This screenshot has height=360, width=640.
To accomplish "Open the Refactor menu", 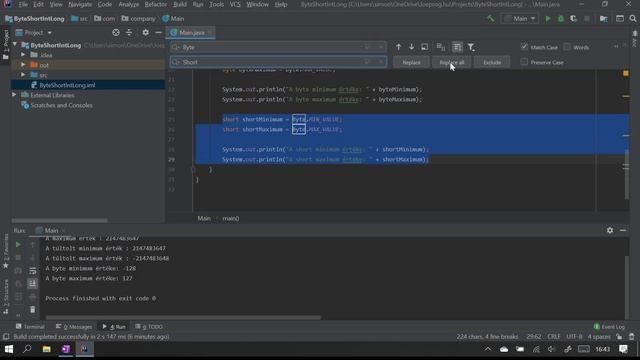I will point(156,4).
